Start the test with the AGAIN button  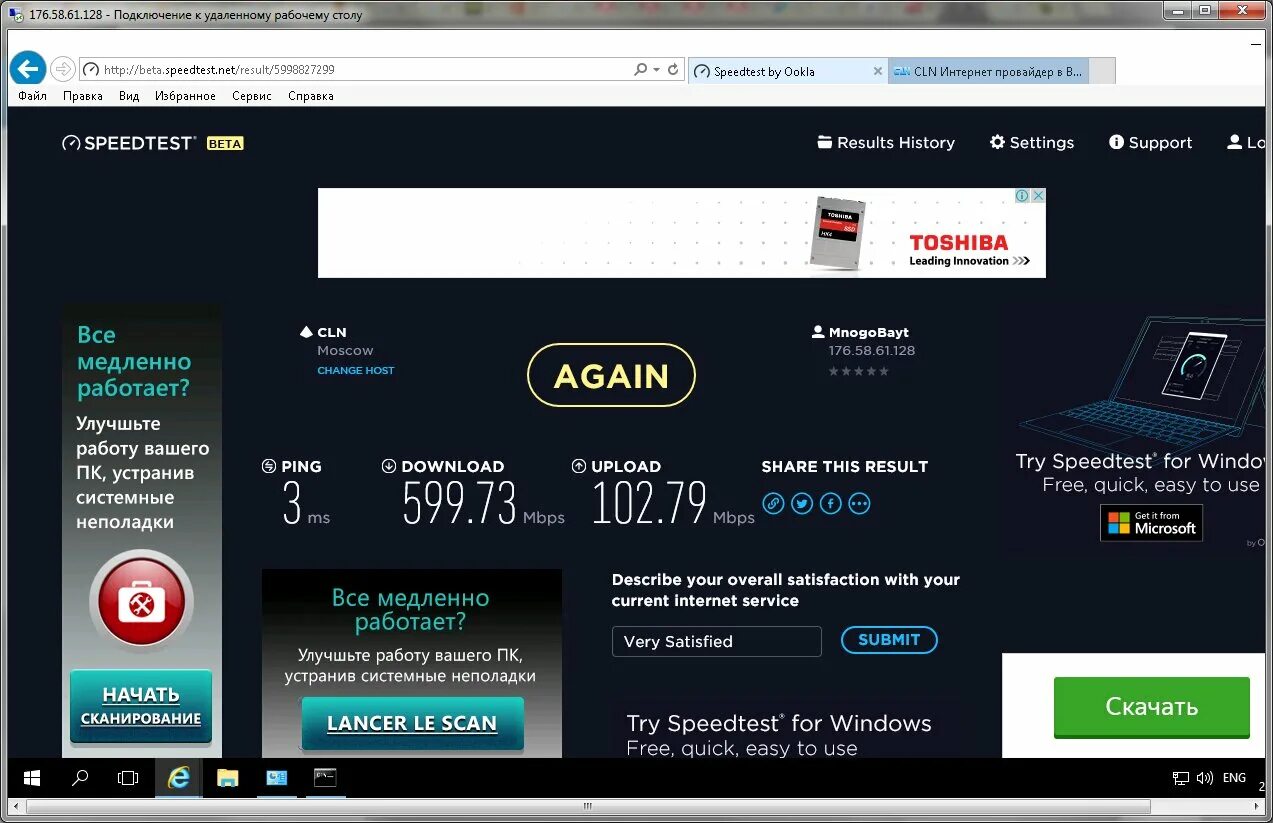(x=611, y=375)
